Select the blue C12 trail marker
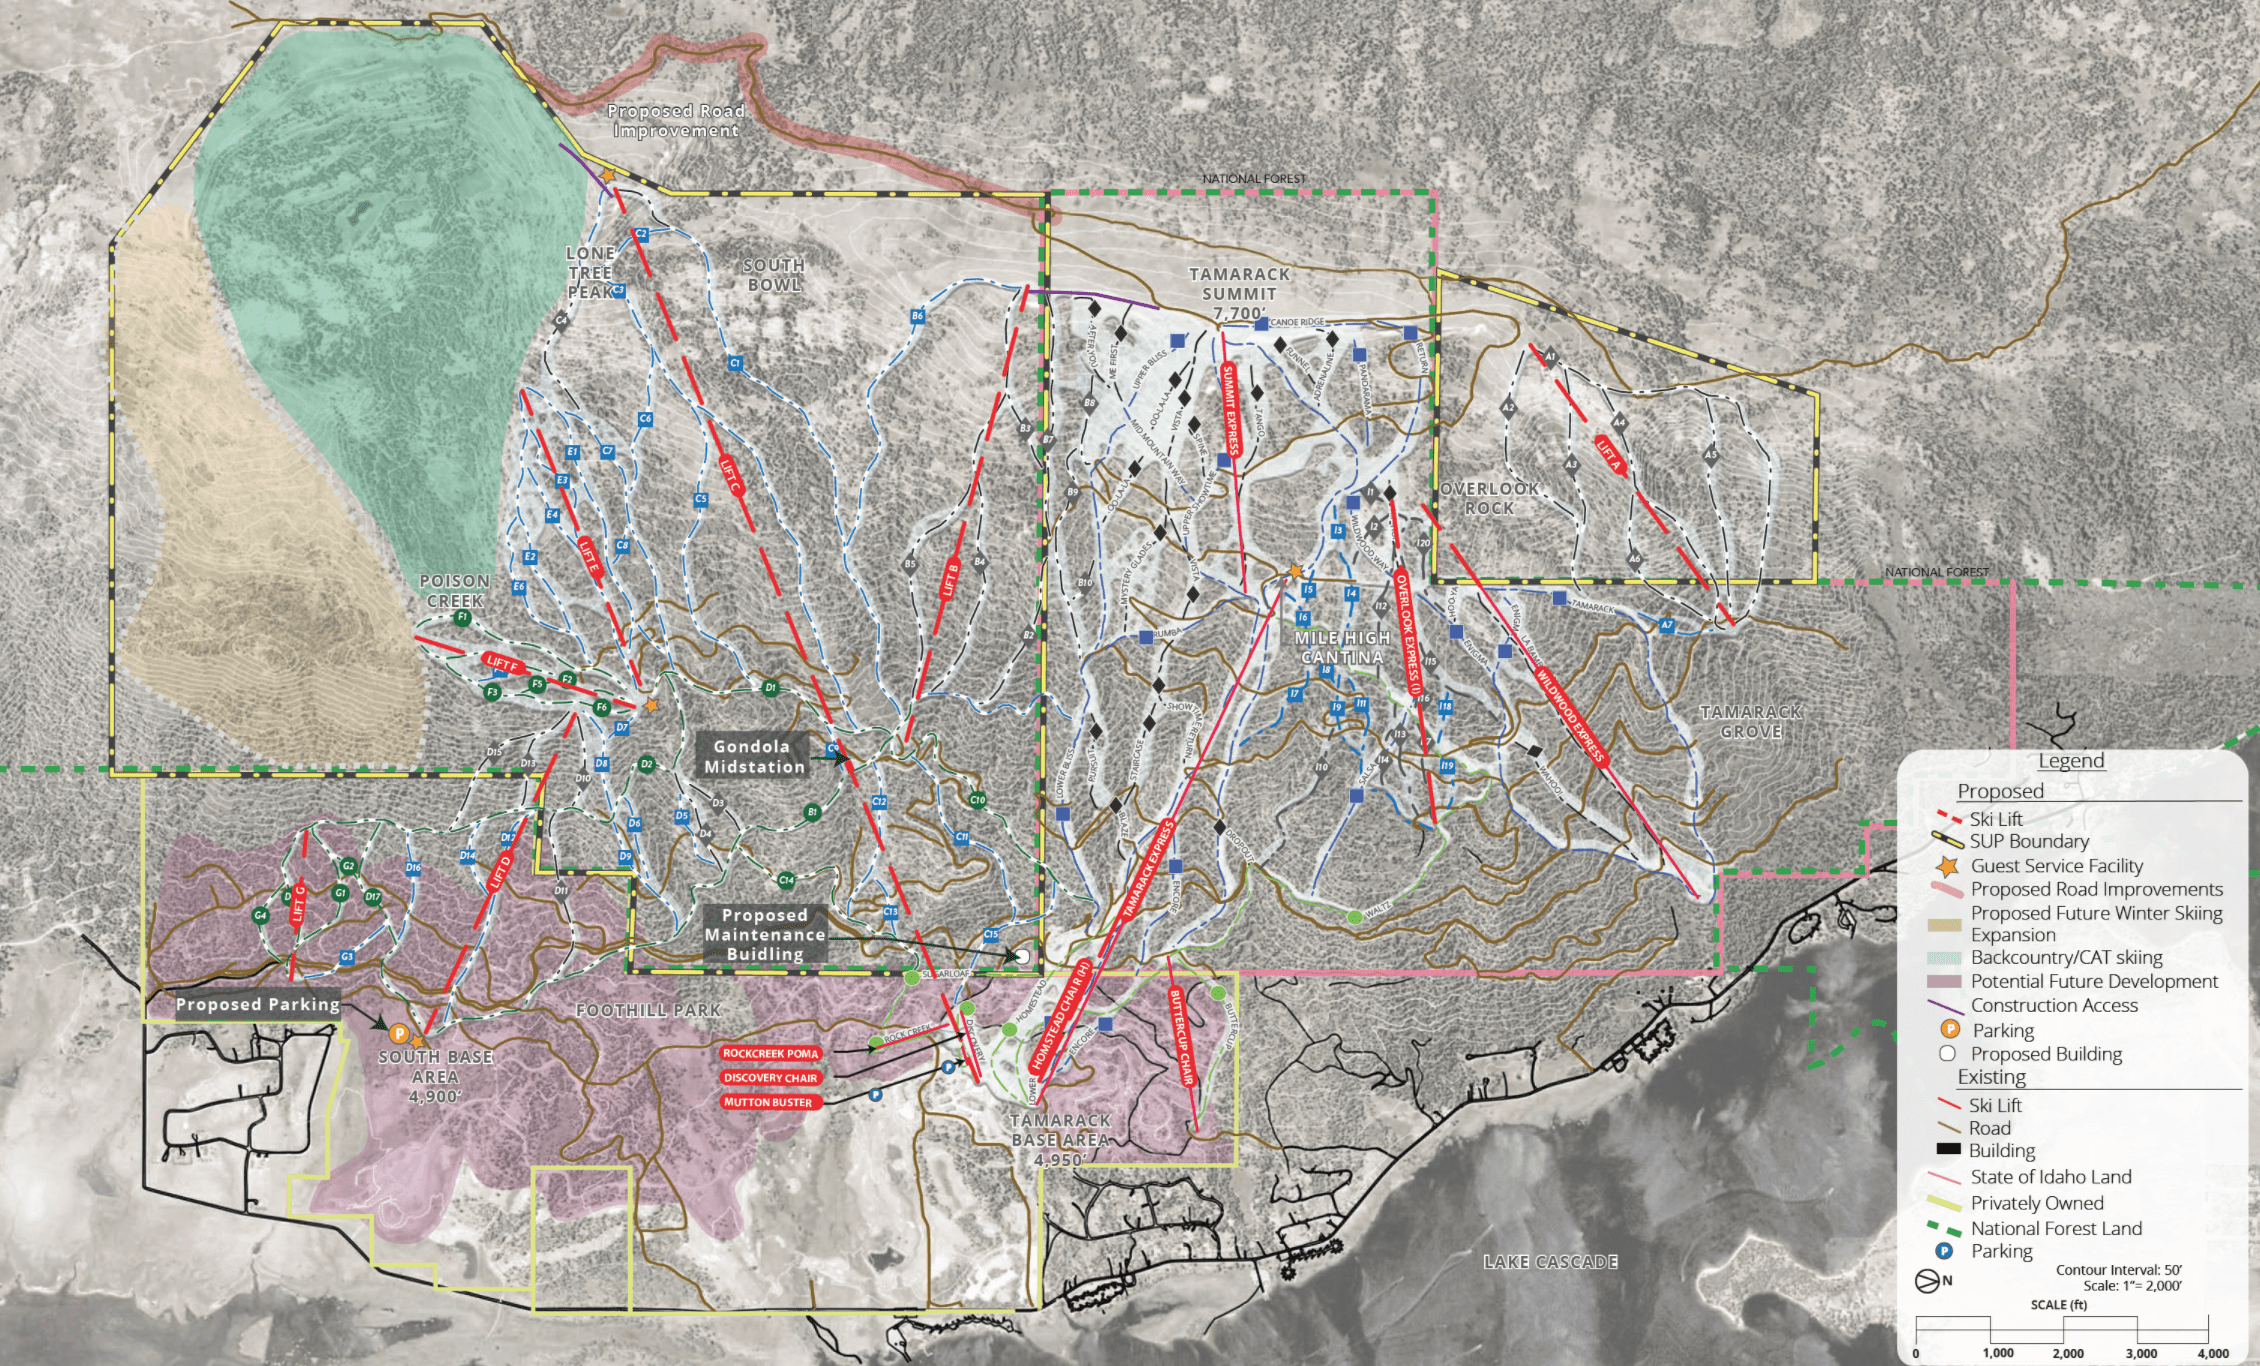Image resolution: width=2260 pixels, height=1366 pixels. pyautogui.click(x=879, y=801)
